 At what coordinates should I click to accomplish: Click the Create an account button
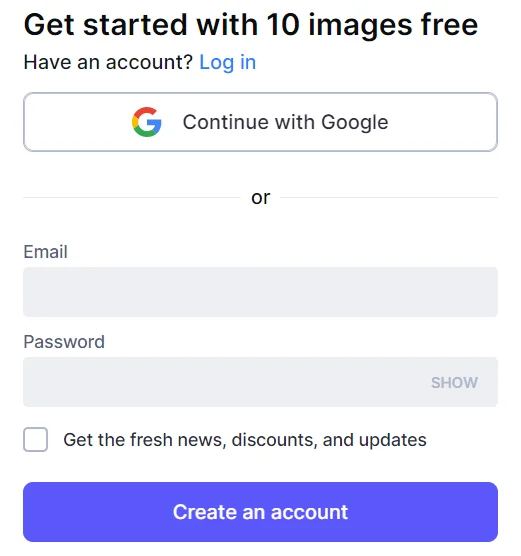(x=260, y=512)
